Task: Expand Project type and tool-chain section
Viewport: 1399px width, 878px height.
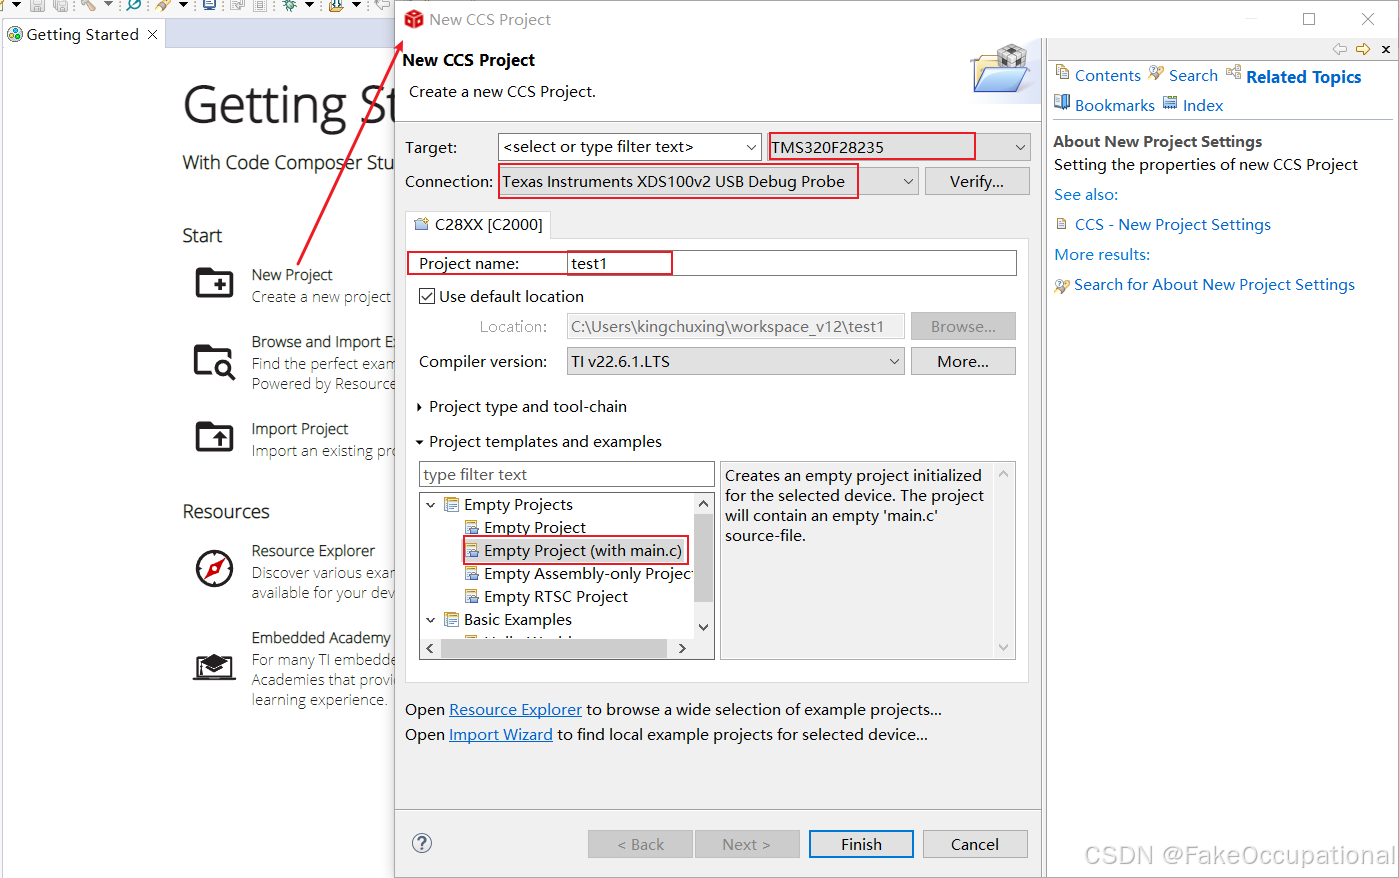Action: (419, 407)
